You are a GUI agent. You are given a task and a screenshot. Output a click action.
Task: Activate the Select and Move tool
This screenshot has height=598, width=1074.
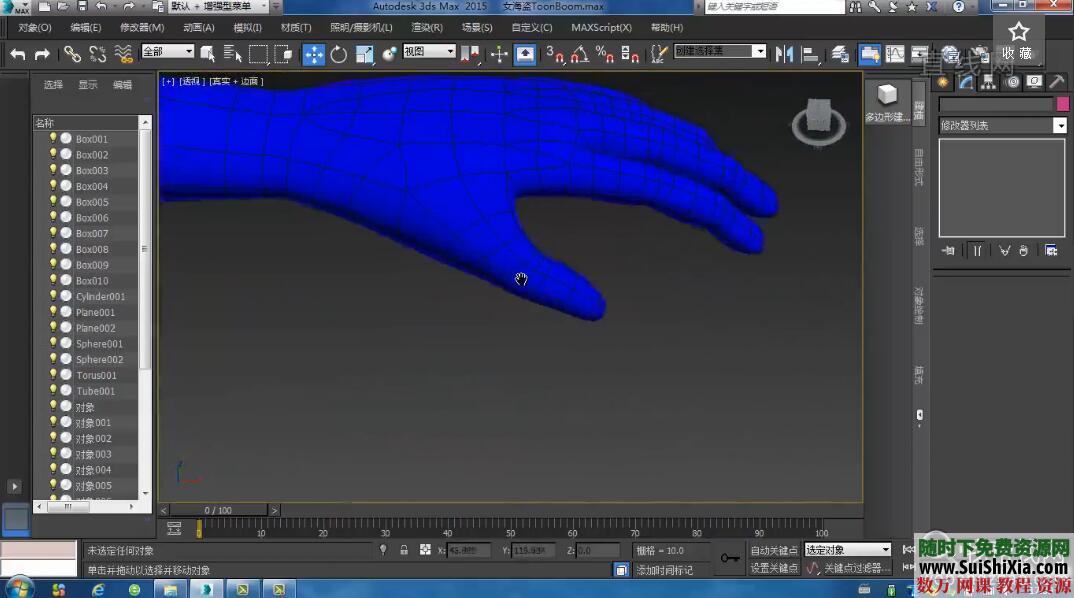click(314, 54)
